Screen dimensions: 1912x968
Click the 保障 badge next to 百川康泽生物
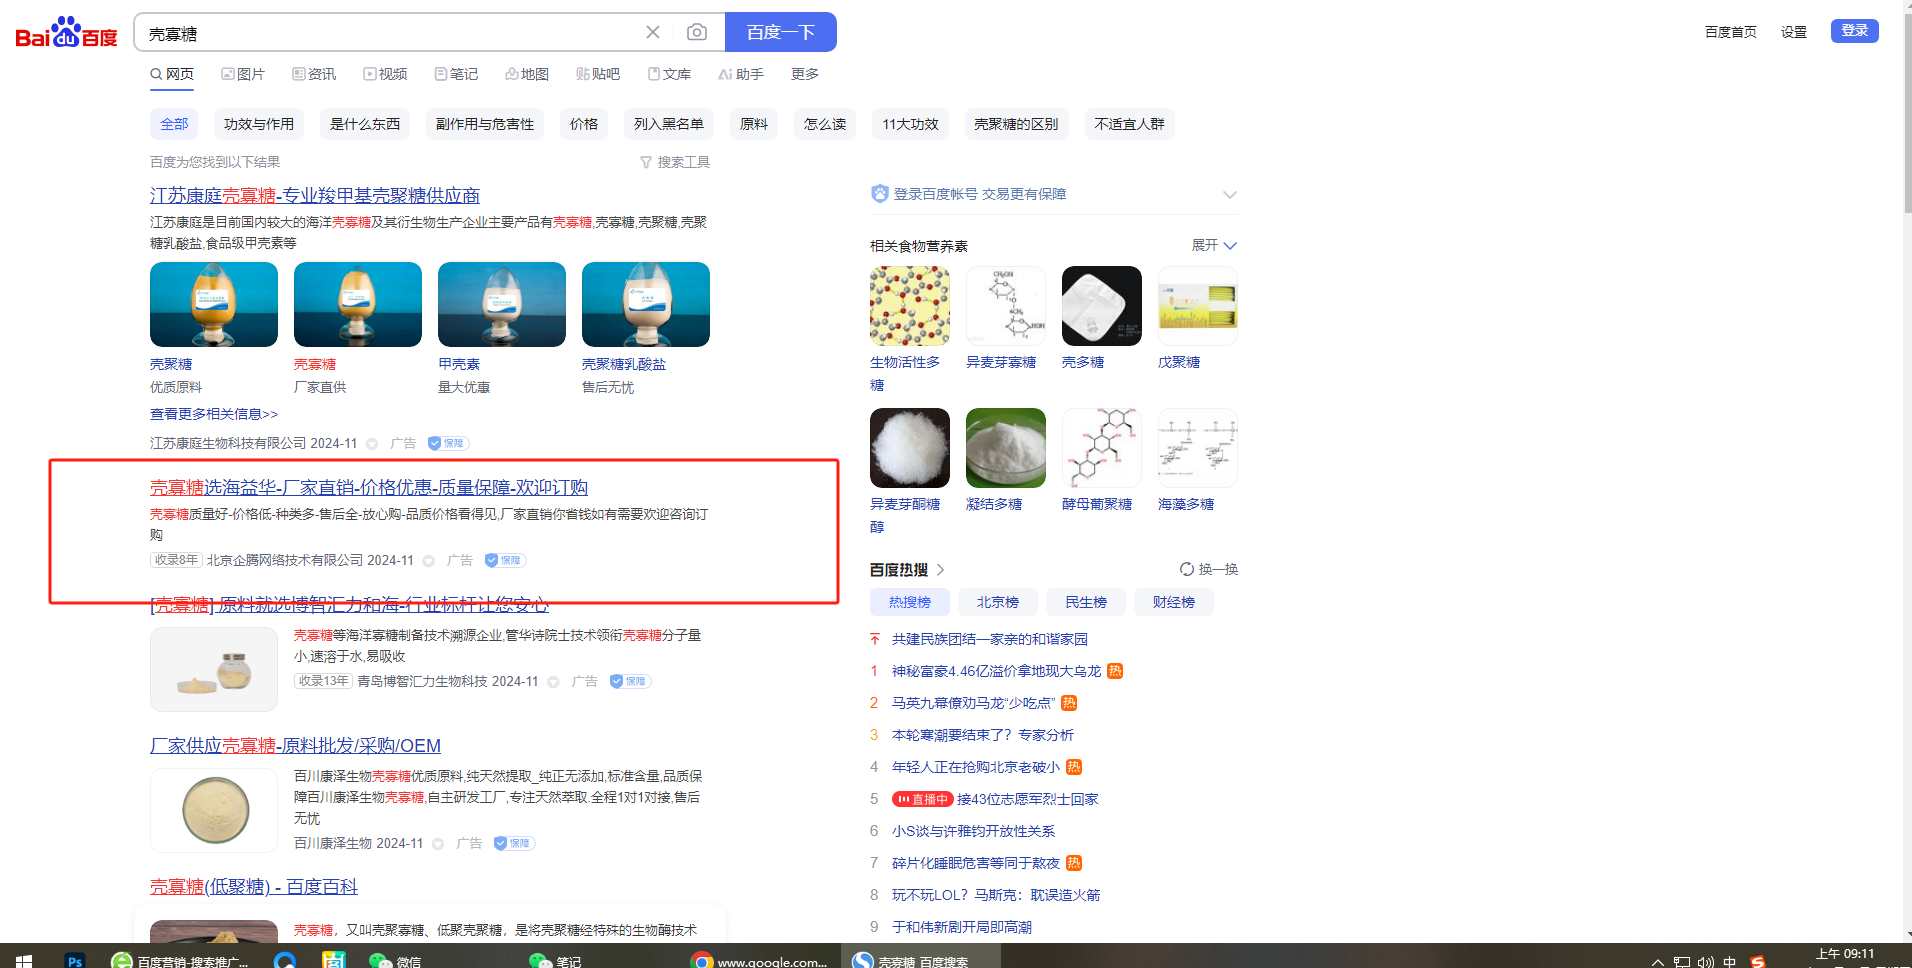514,843
